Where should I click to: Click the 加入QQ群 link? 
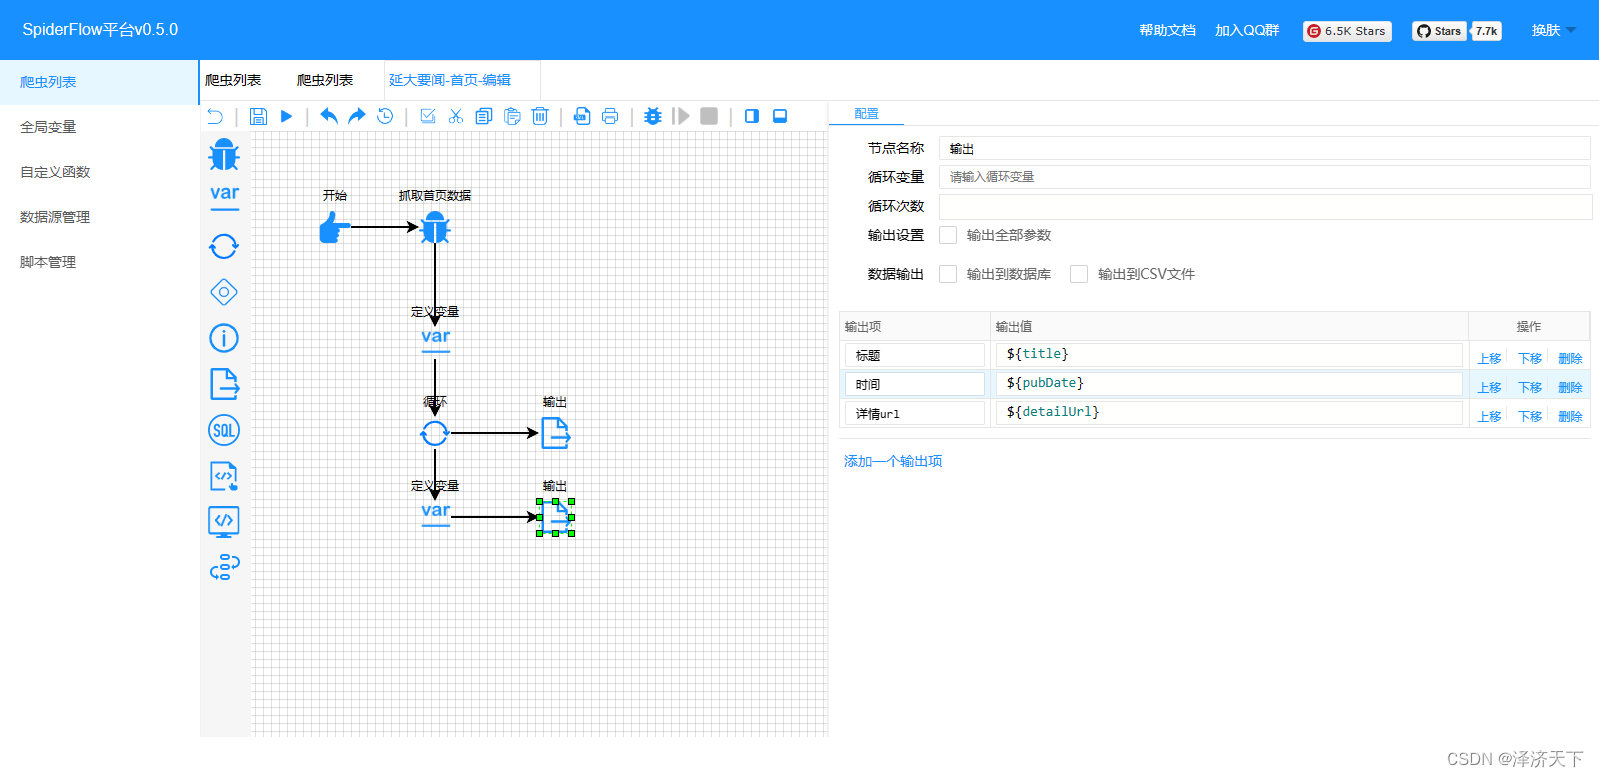click(1247, 30)
